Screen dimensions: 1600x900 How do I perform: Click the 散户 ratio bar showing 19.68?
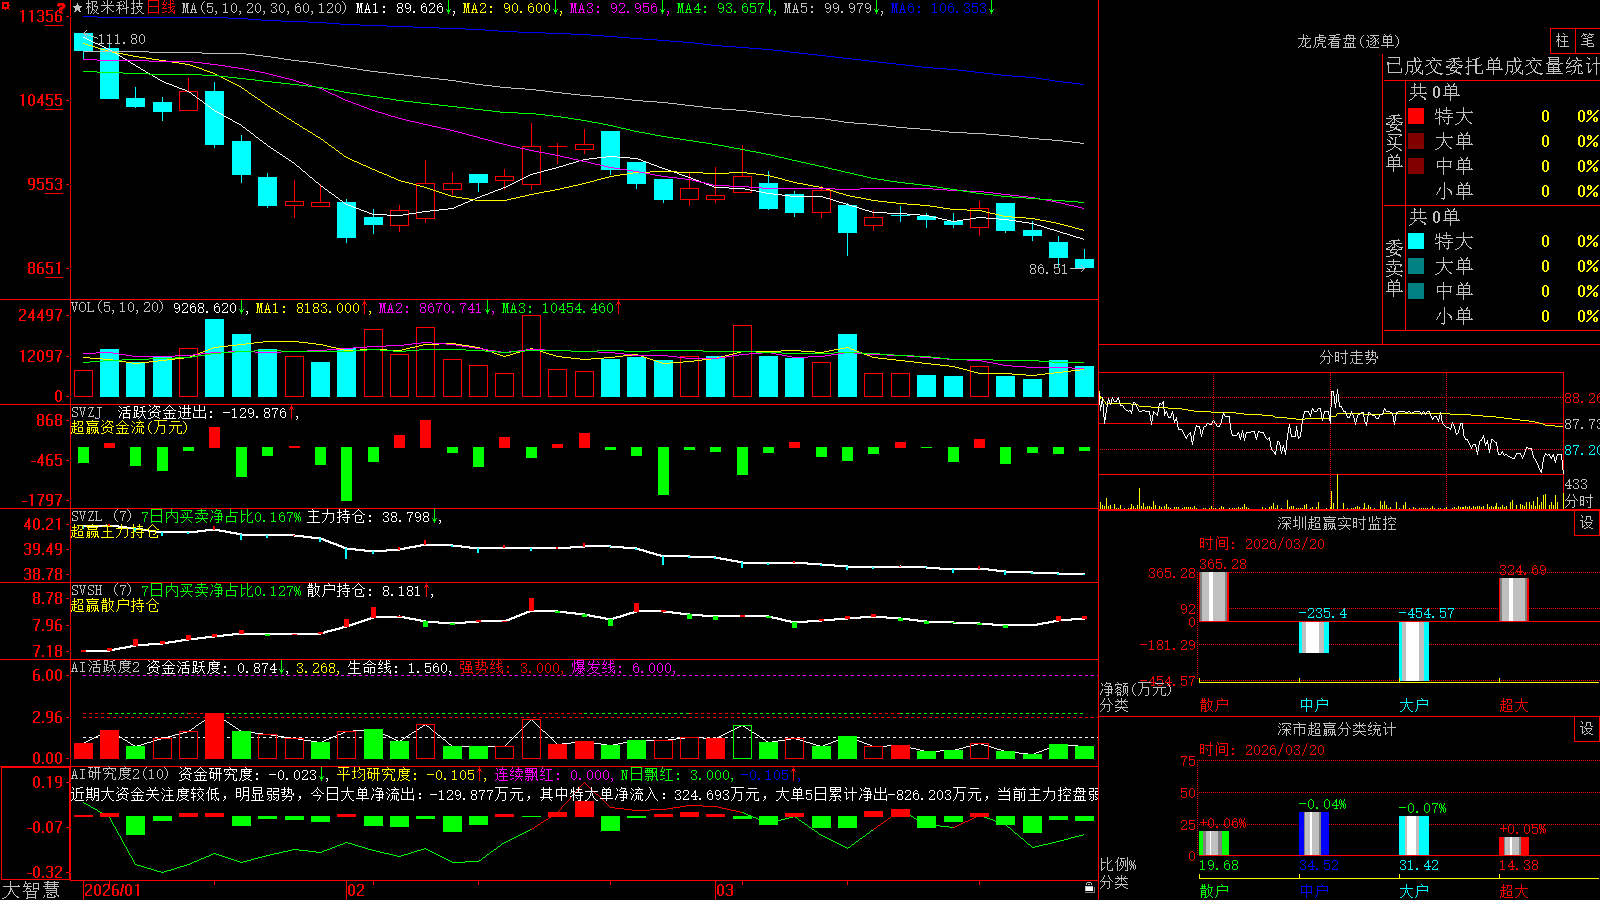coord(1213,843)
